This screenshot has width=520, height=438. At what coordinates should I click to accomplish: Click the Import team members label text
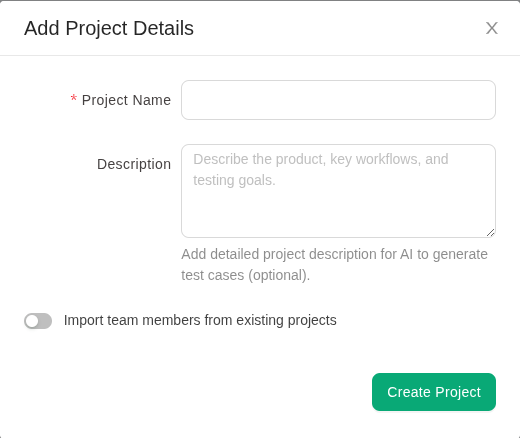pyautogui.click(x=200, y=320)
